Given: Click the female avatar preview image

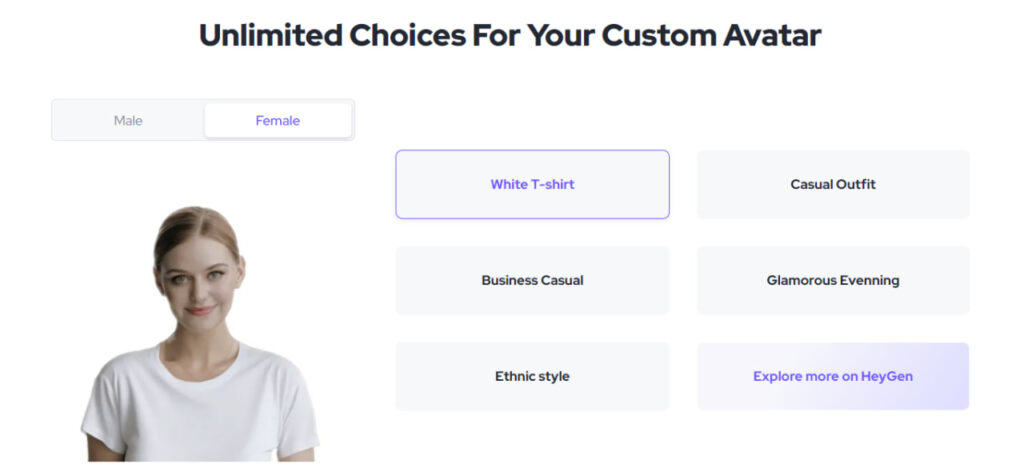Looking at the screenshot, I should tap(199, 334).
